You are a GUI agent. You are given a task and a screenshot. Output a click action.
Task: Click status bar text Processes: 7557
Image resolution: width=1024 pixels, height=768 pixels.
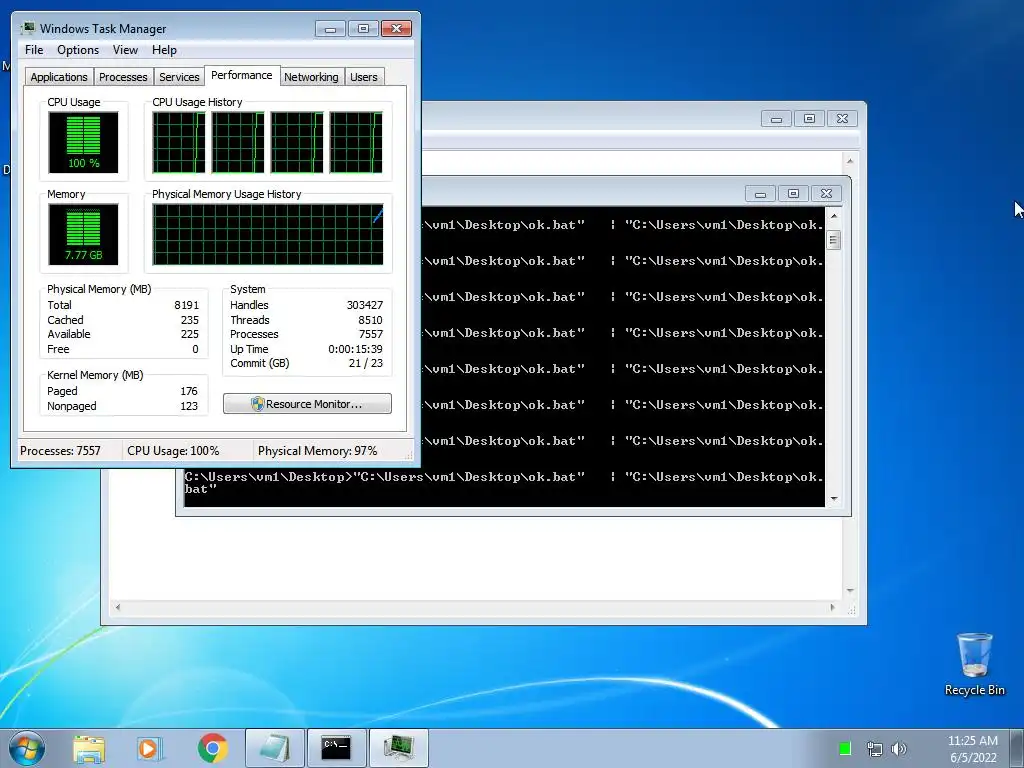pos(60,451)
